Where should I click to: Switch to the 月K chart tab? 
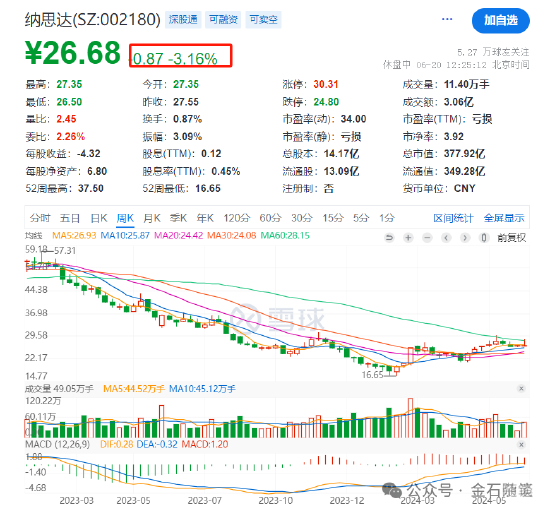pyautogui.click(x=152, y=218)
